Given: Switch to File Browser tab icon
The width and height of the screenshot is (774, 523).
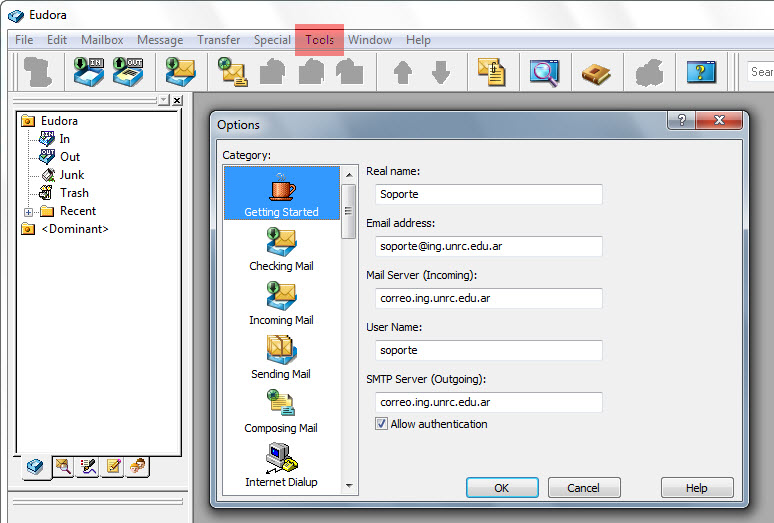Looking at the screenshot, I should point(63,466).
